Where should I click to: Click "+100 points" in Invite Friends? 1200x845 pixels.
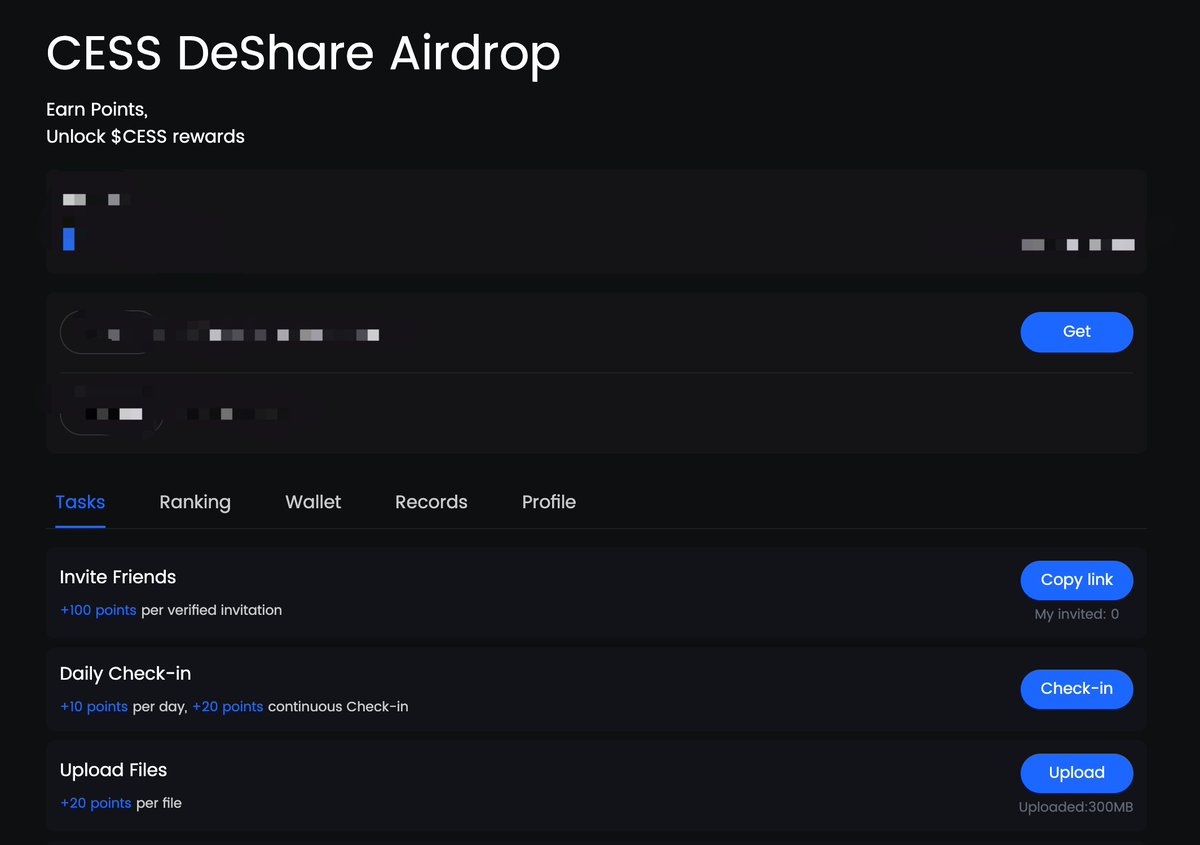point(98,610)
